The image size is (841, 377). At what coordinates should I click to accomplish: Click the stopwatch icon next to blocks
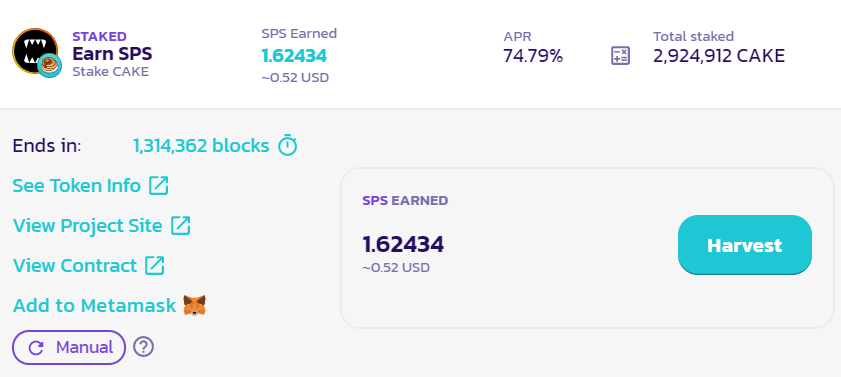(x=287, y=145)
